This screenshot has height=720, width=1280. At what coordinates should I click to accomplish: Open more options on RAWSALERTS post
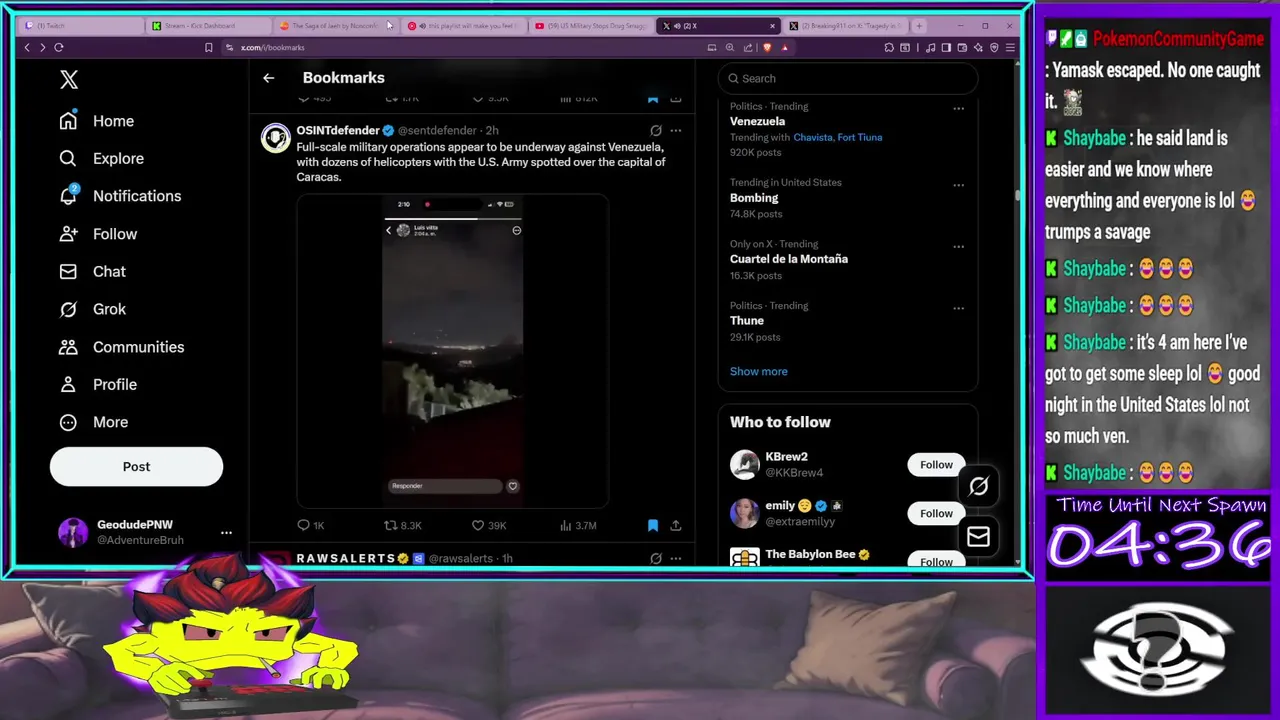coord(676,558)
